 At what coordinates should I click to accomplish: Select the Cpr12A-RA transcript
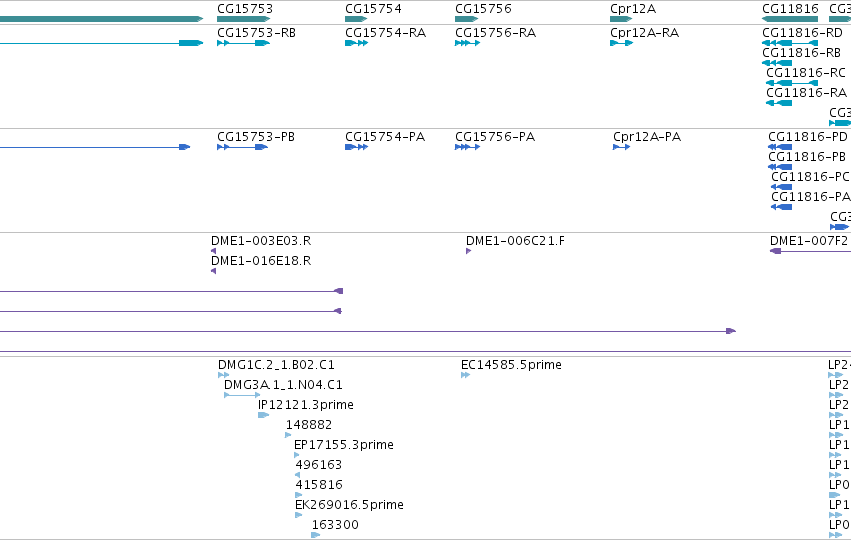[x=621, y=43]
